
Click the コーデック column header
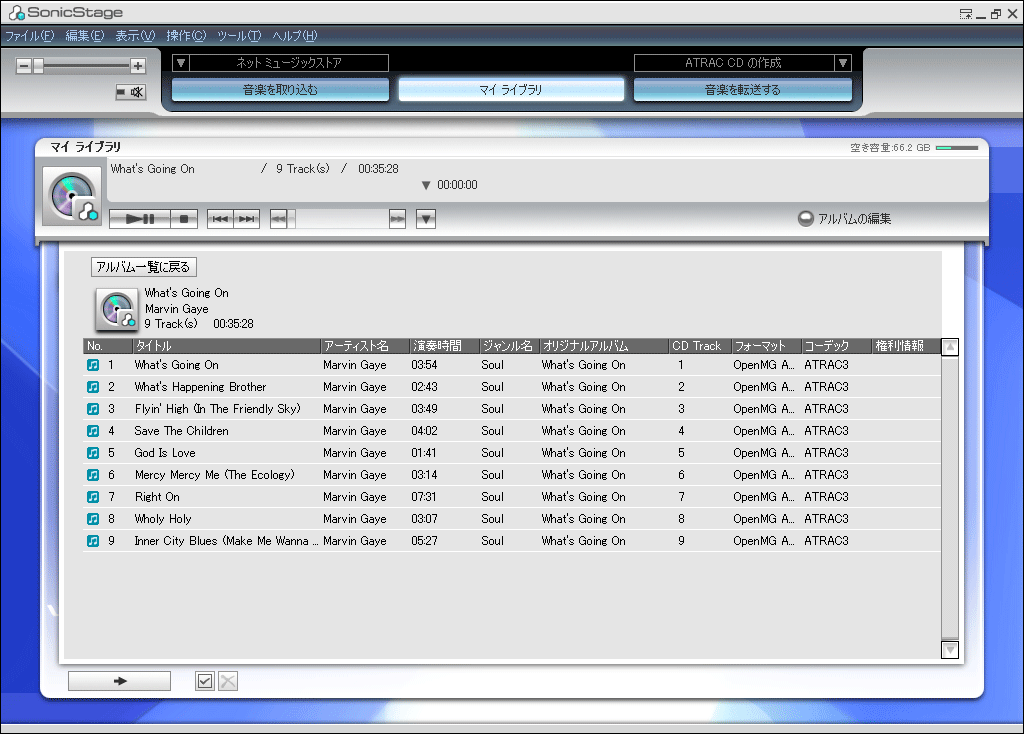[x=837, y=345]
